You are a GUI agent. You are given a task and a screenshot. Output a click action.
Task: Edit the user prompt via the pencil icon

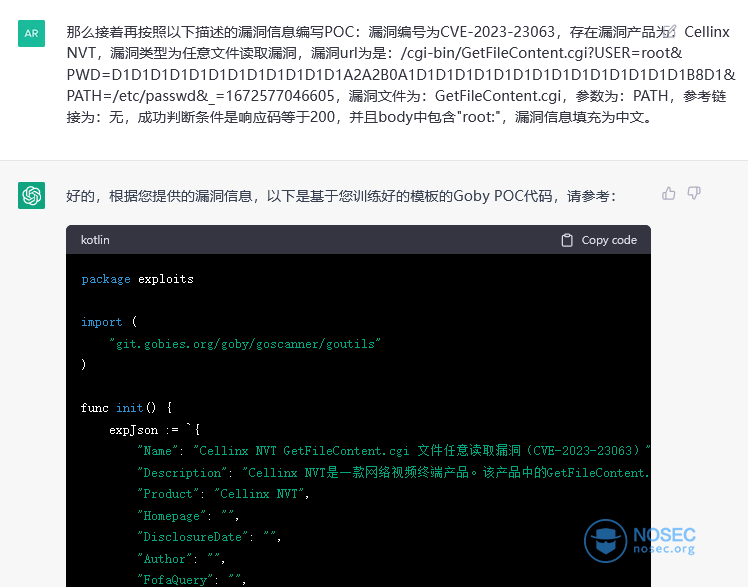pos(670,31)
